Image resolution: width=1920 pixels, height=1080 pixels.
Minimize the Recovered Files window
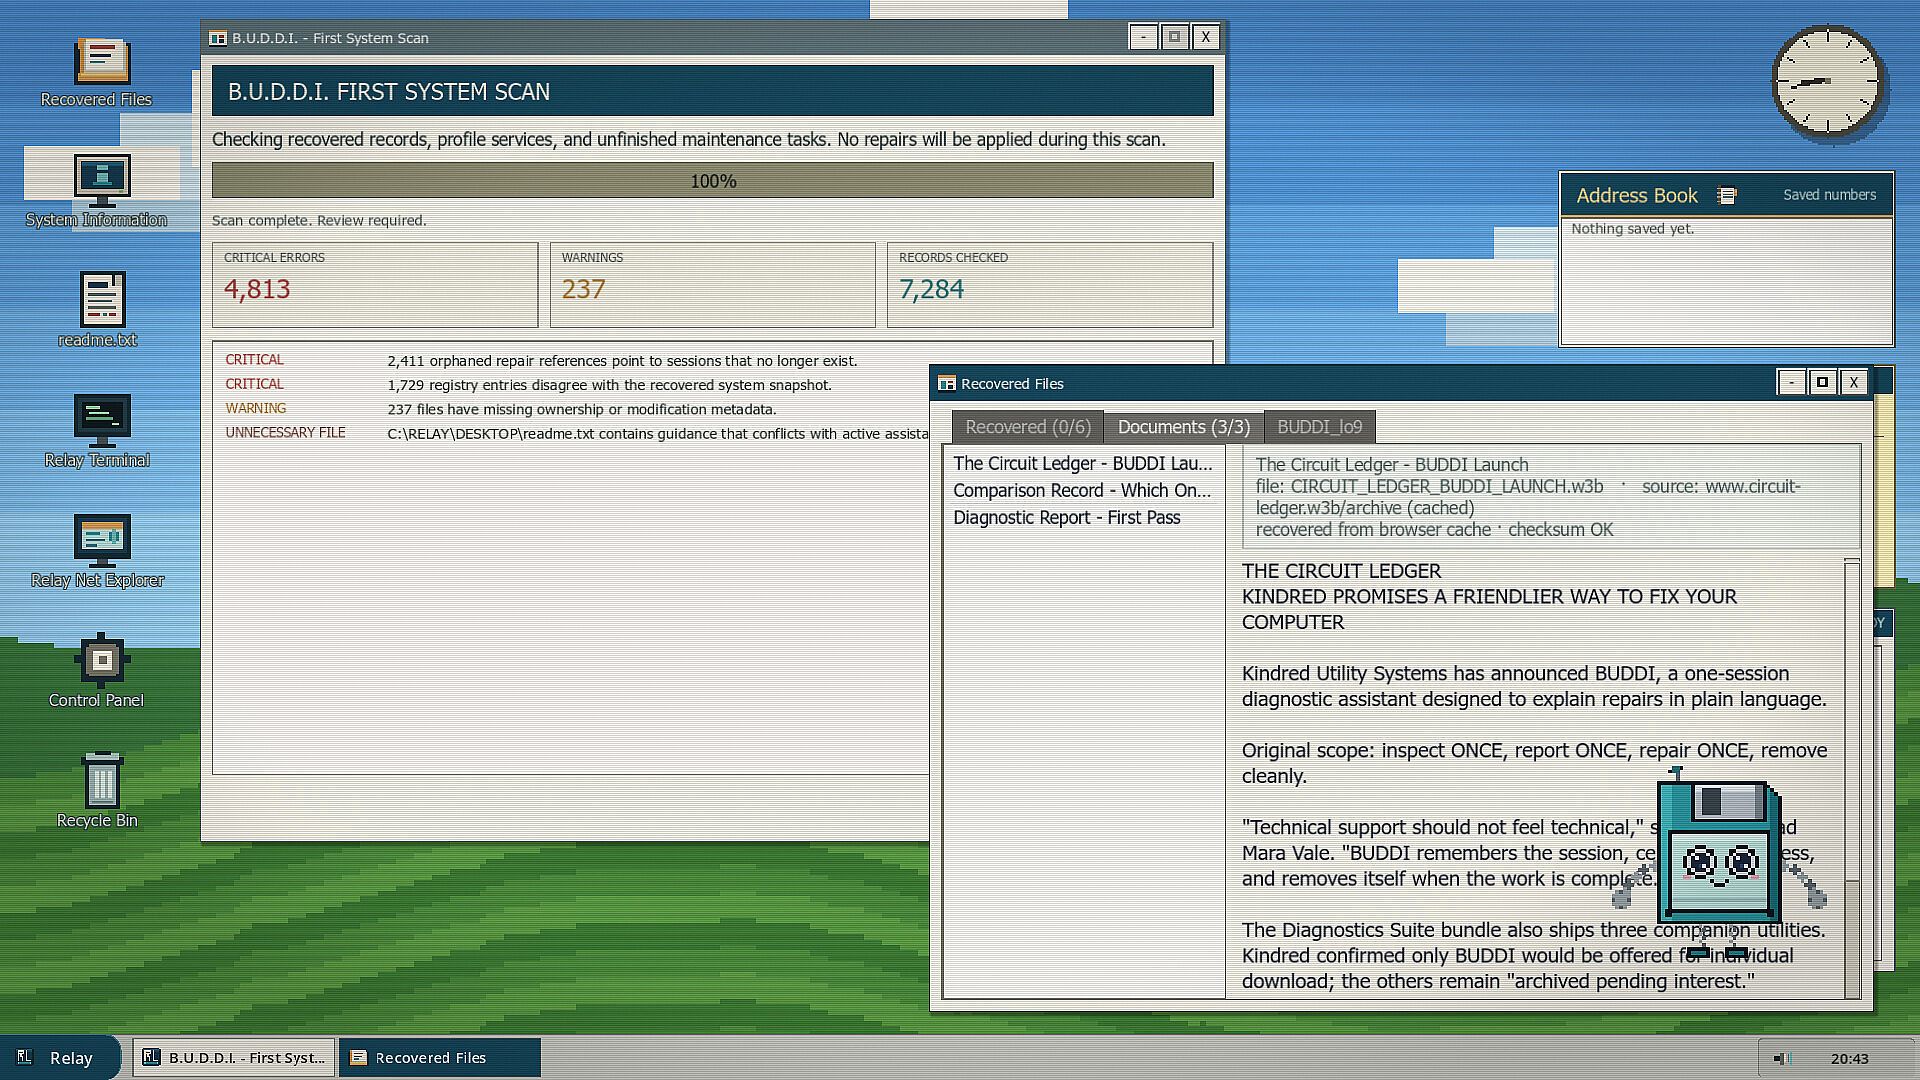(1791, 383)
